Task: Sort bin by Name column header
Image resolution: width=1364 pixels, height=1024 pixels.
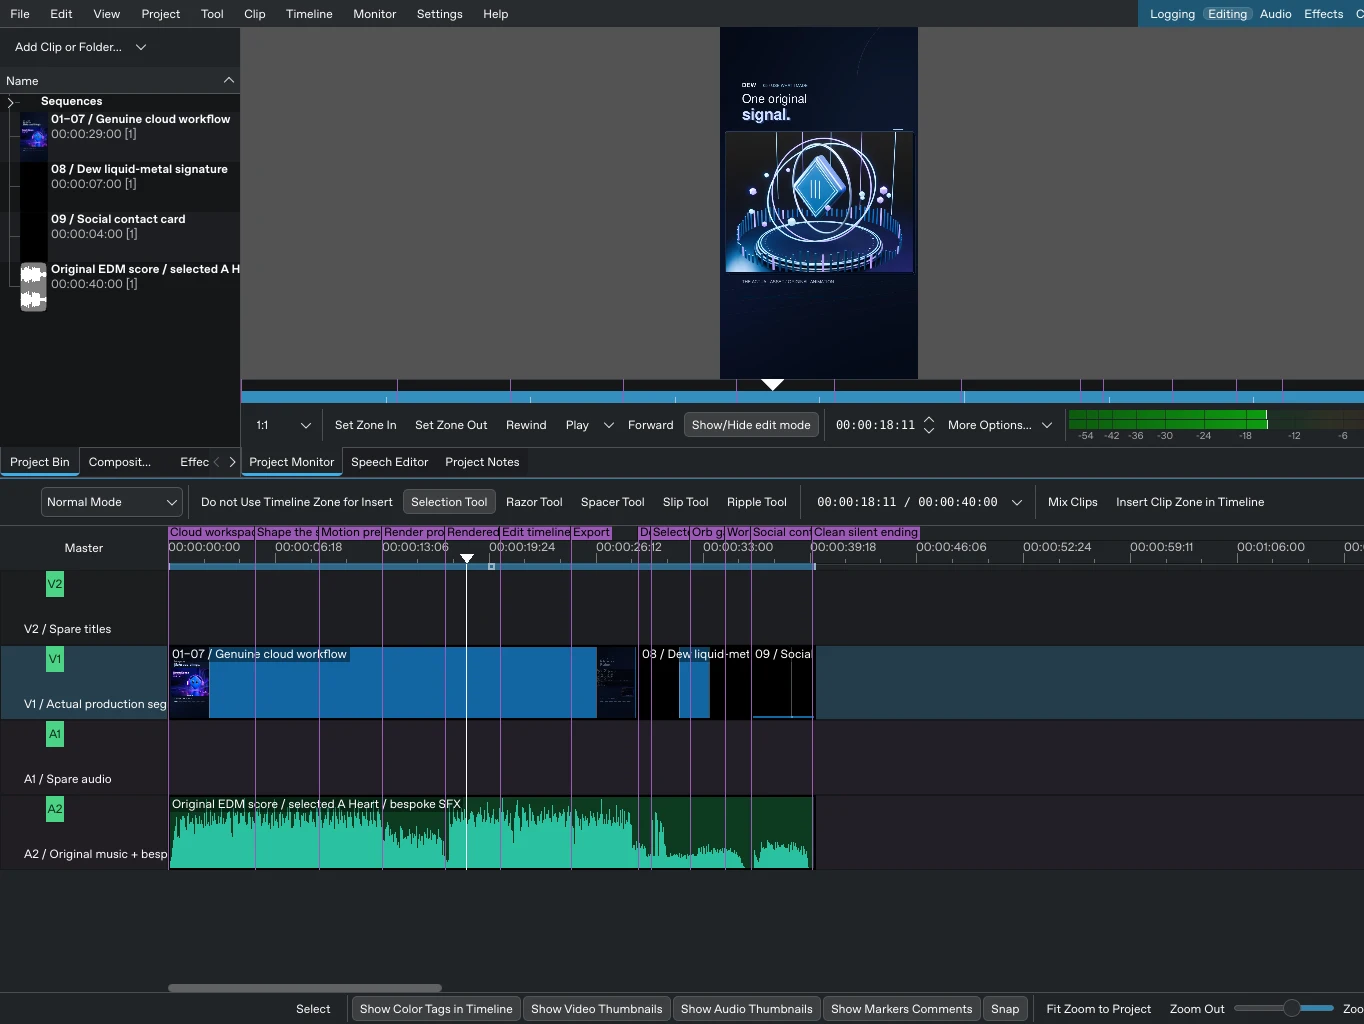Action: (120, 81)
